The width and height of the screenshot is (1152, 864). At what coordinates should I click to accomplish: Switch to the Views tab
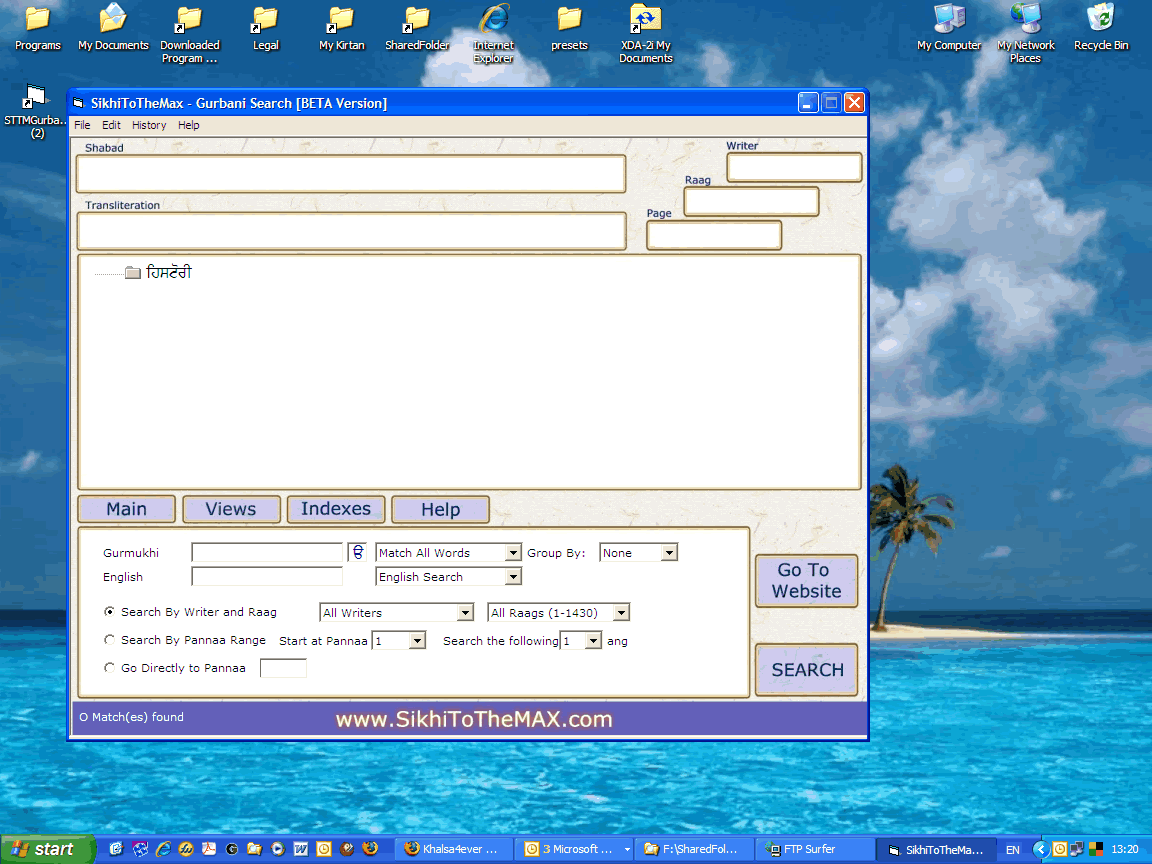pyautogui.click(x=231, y=509)
